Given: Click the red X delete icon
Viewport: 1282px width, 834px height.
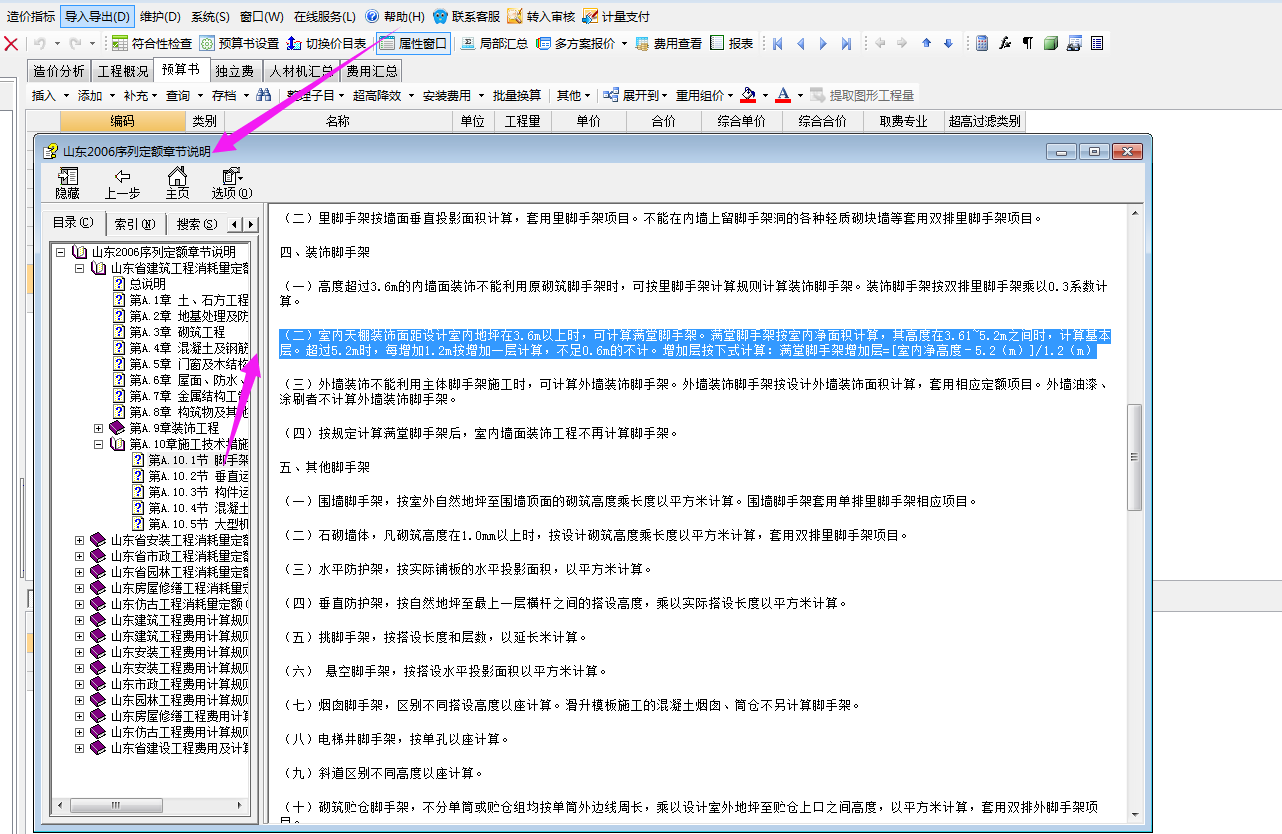Looking at the screenshot, I should (11, 43).
